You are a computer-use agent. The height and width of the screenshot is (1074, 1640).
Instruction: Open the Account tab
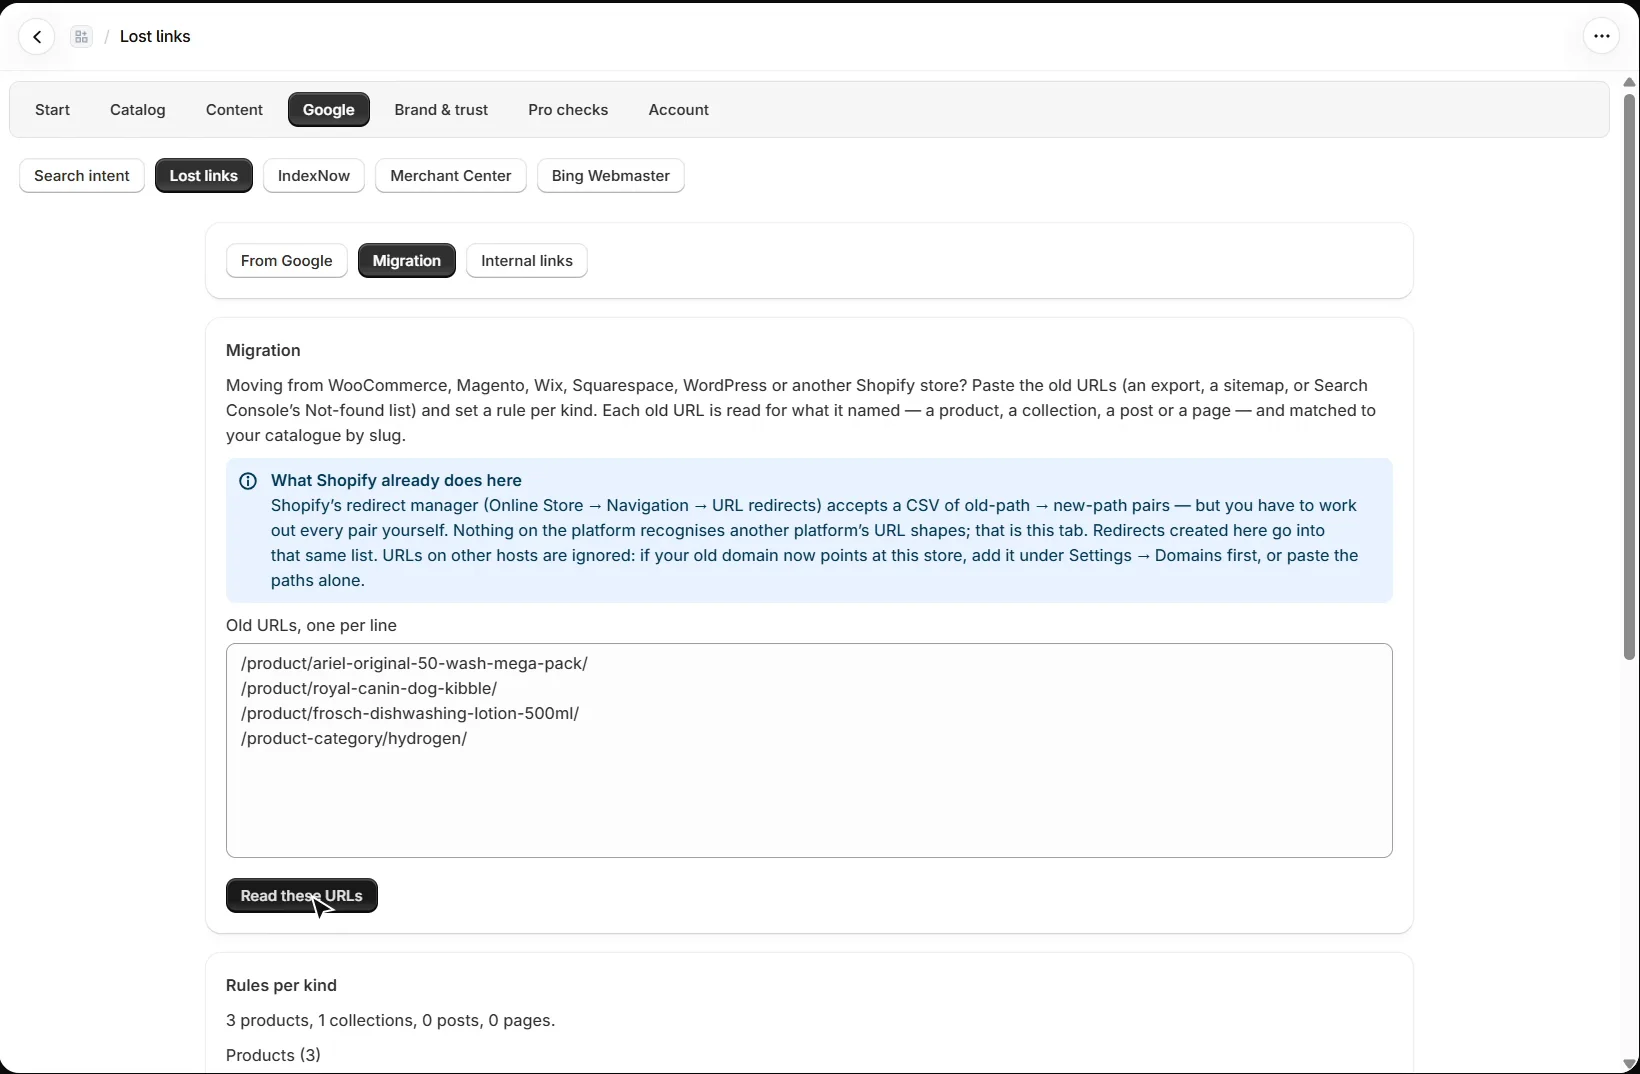tap(678, 110)
